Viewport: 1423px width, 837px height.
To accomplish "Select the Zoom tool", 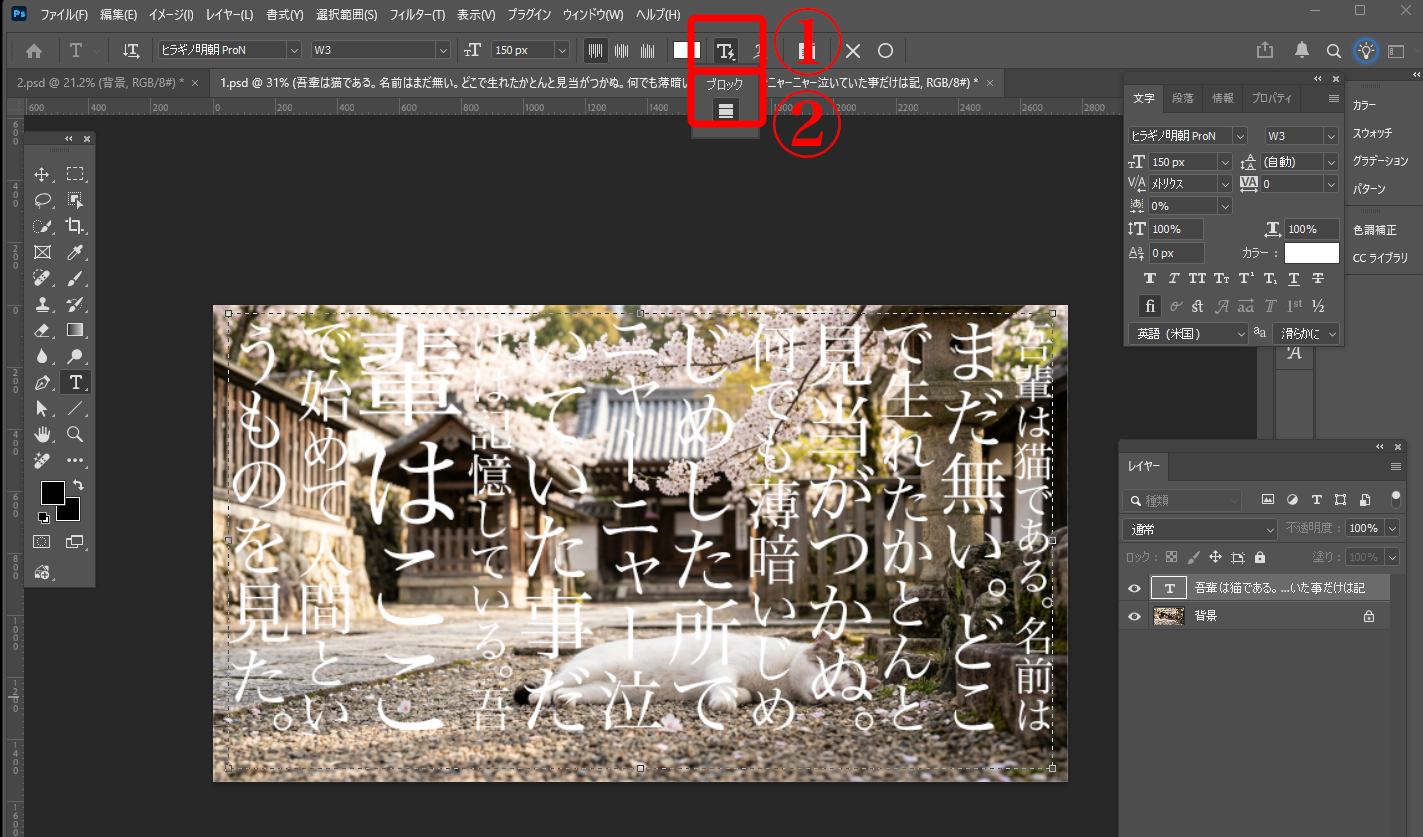I will point(74,433).
